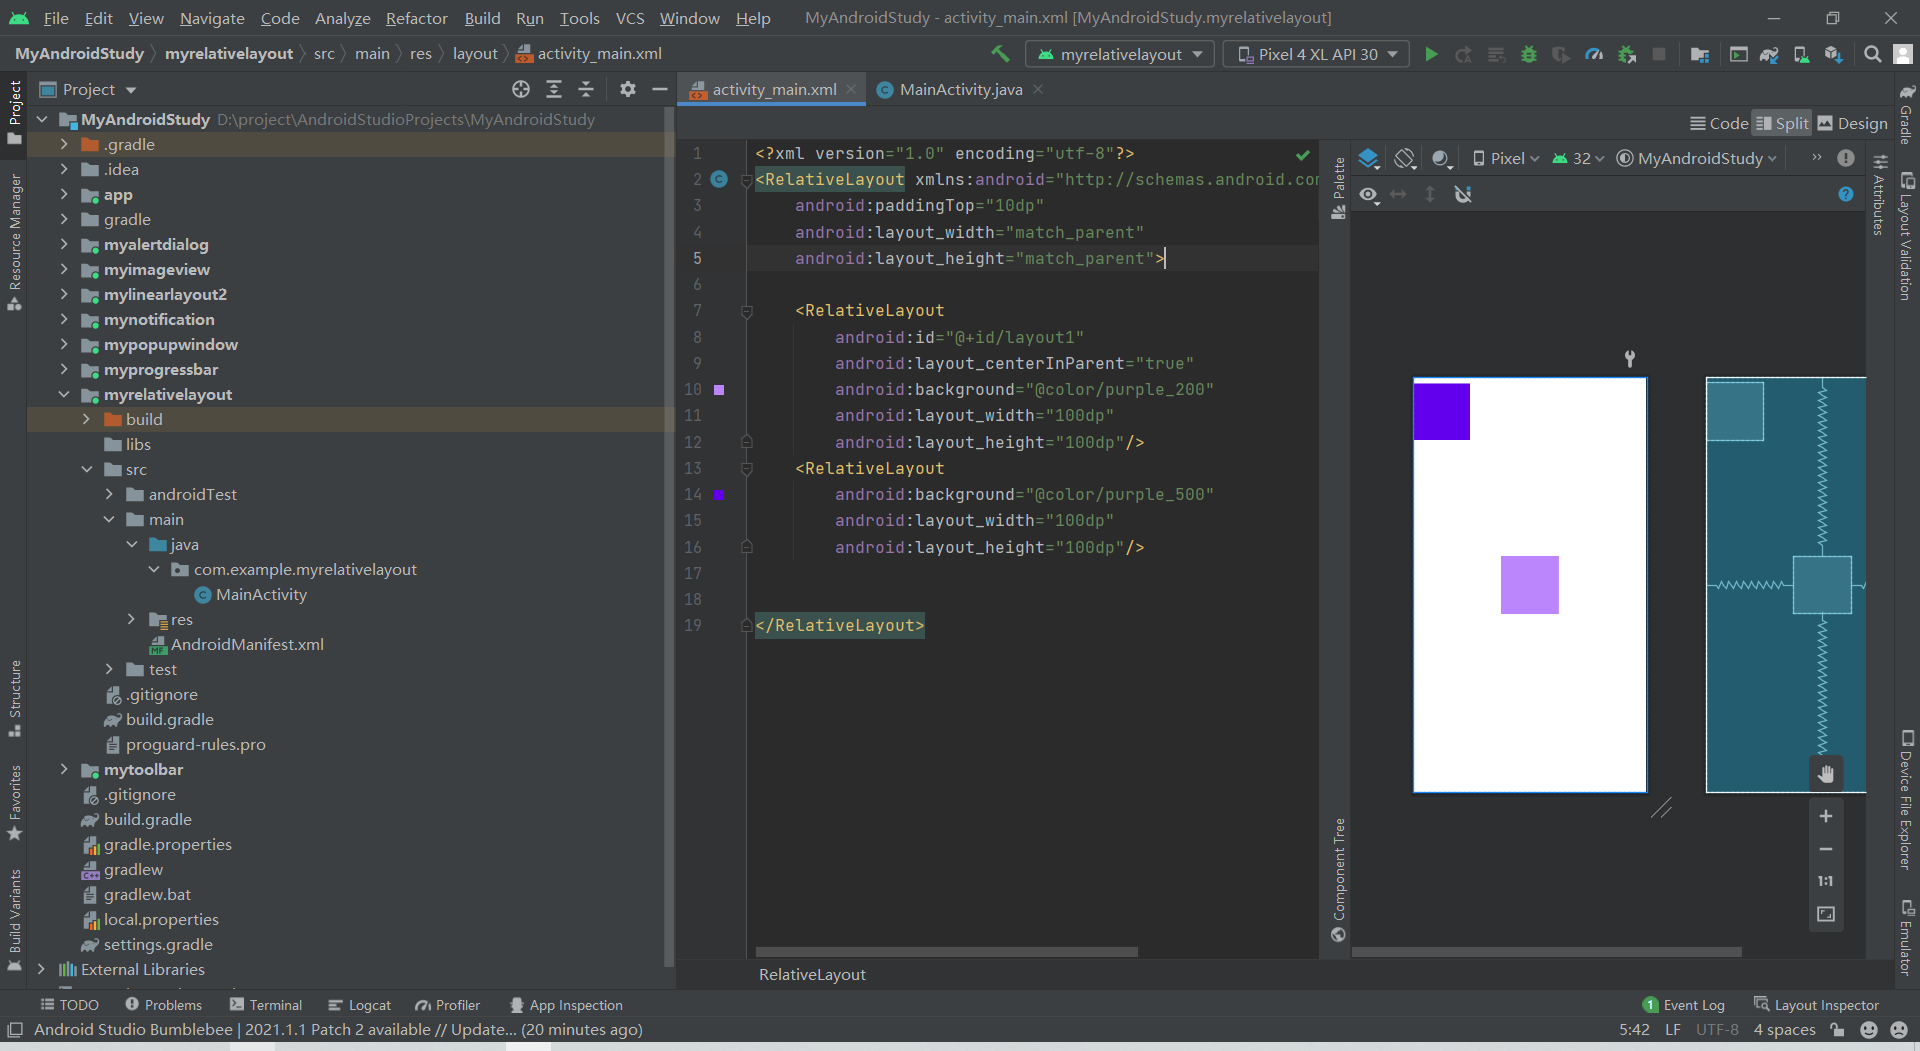Open the layout editor help question icon

pos(1846,194)
